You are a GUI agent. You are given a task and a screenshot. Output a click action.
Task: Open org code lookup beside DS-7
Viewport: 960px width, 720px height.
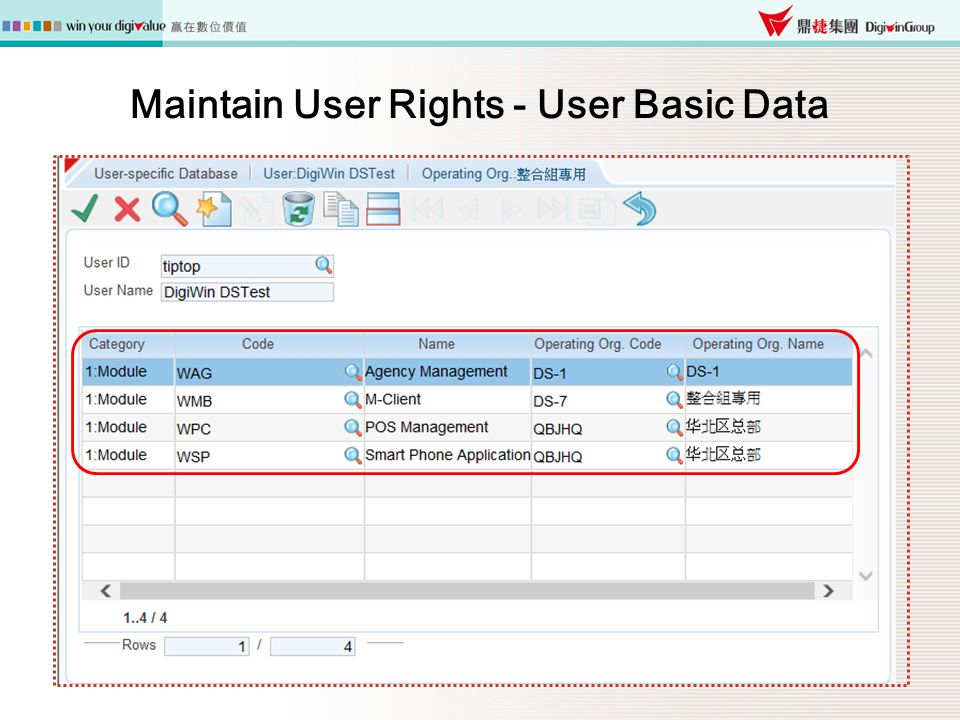coord(674,400)
